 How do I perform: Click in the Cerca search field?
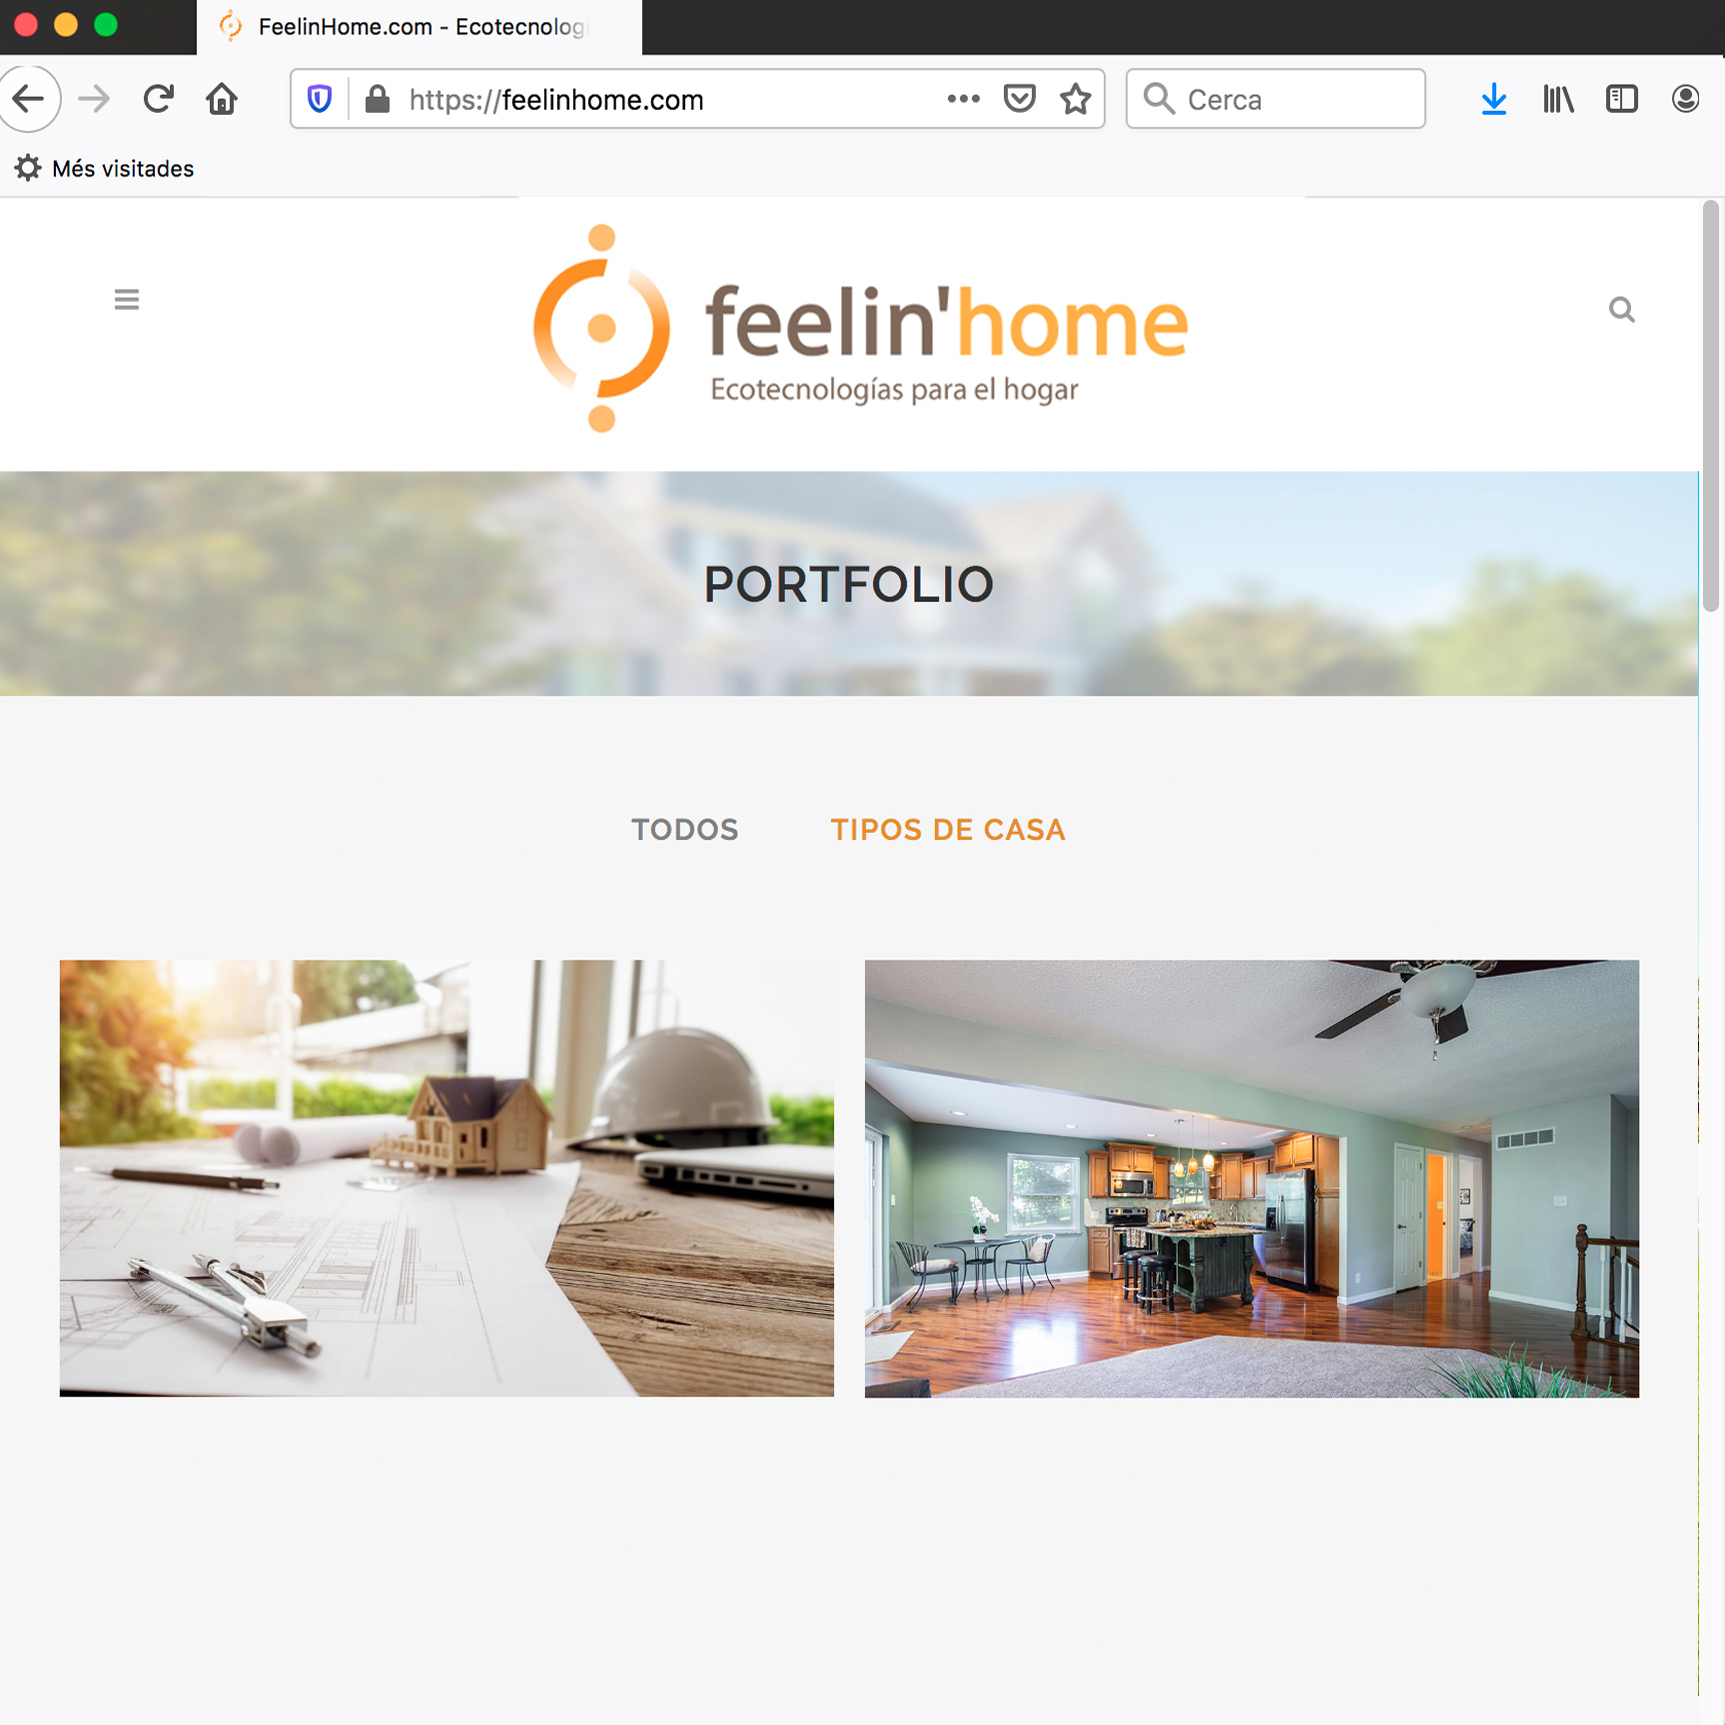(1275, 99)
